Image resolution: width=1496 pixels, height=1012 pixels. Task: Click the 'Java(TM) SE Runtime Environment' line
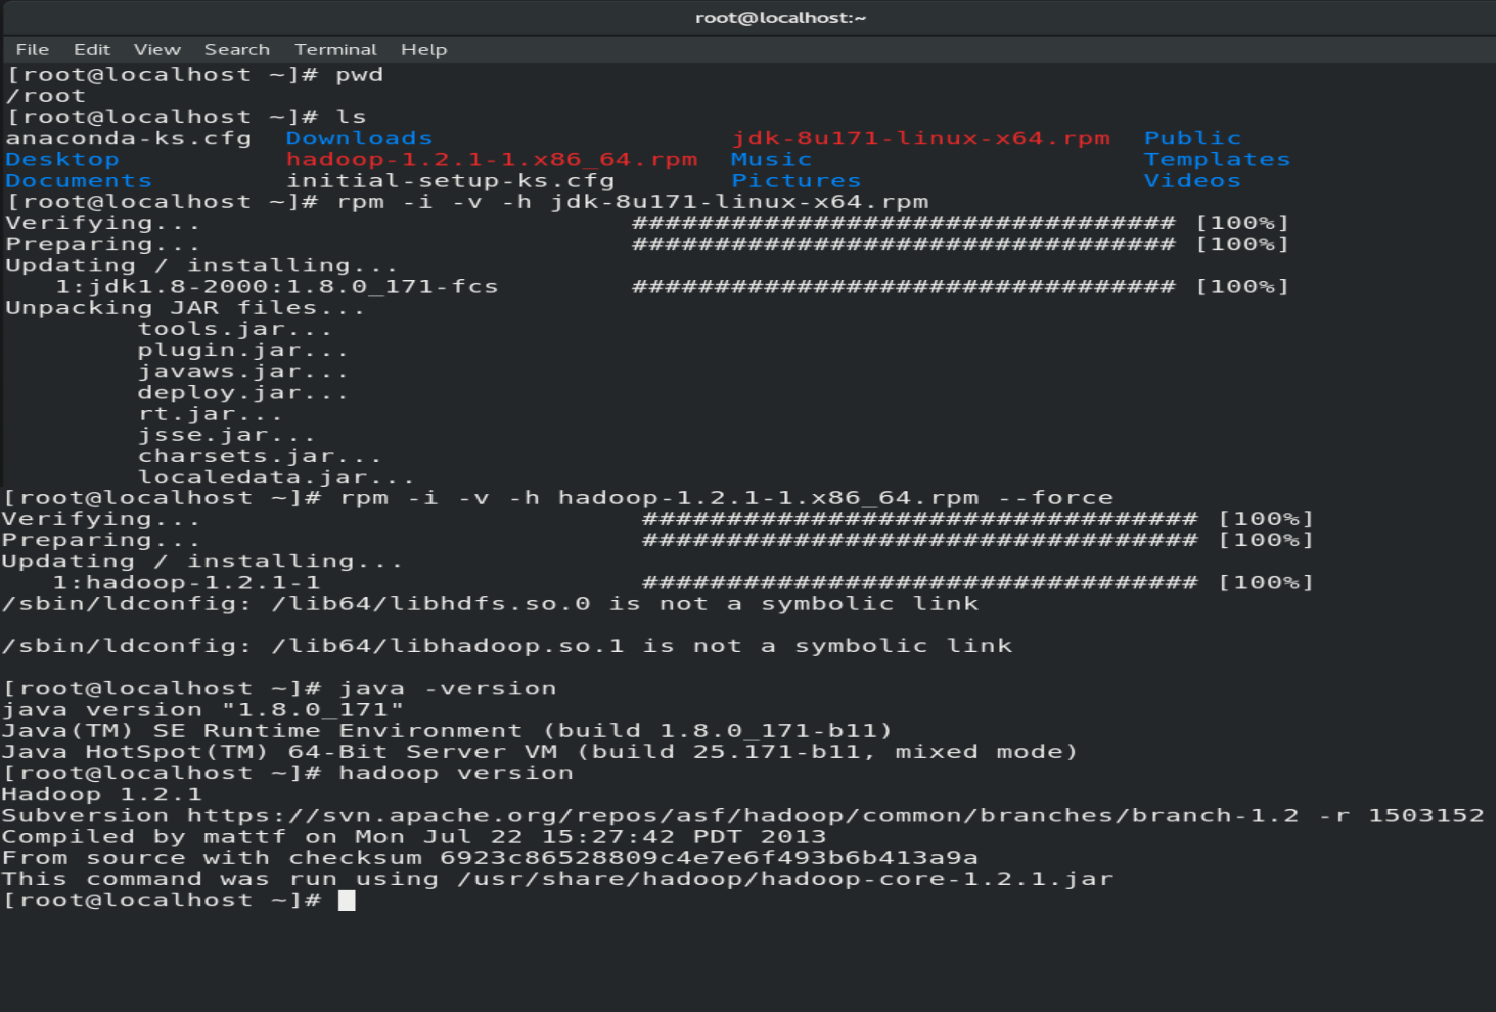pos(446,730)
